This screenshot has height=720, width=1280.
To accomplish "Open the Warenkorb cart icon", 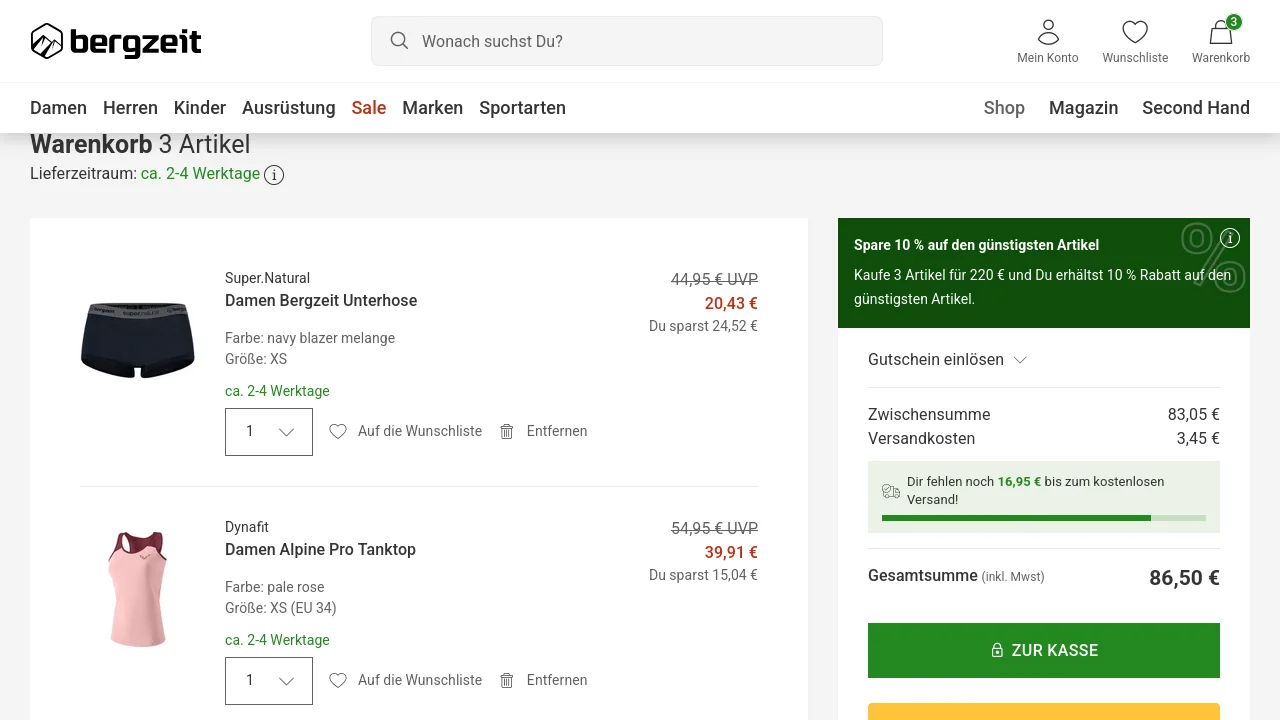I will click(1221, 32).
